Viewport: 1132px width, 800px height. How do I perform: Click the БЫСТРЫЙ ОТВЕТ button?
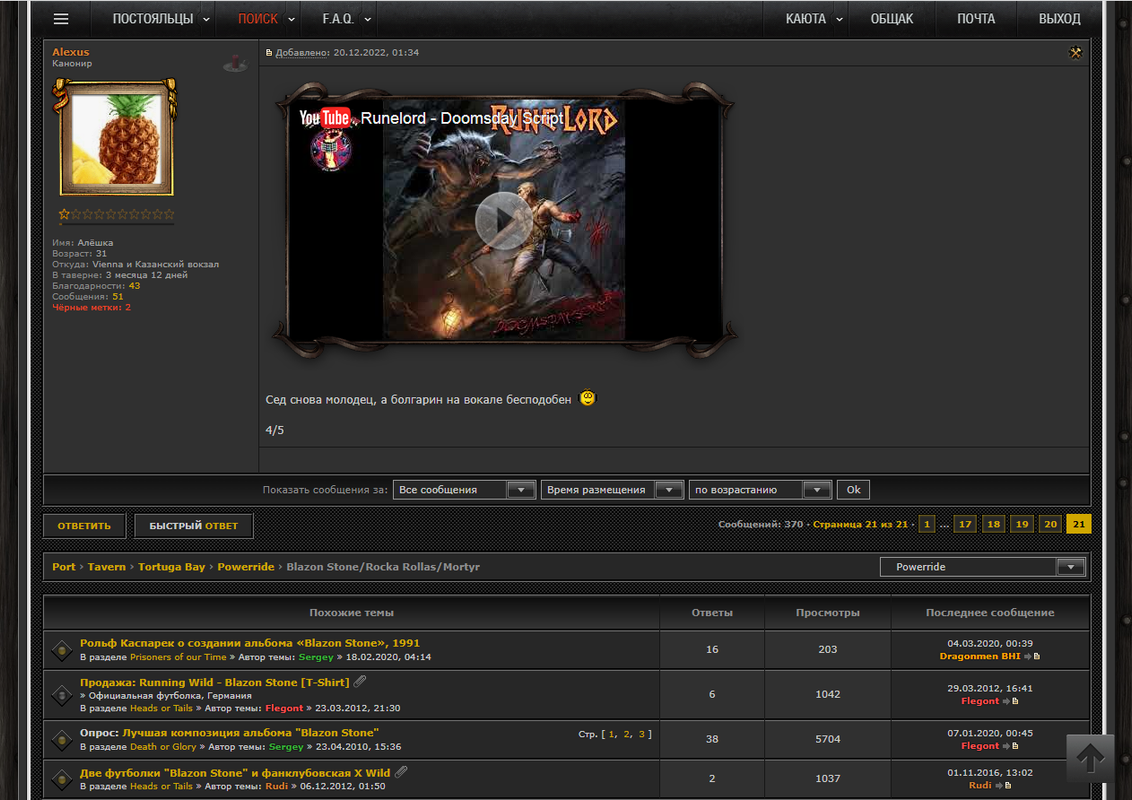[x=193, y=526]
